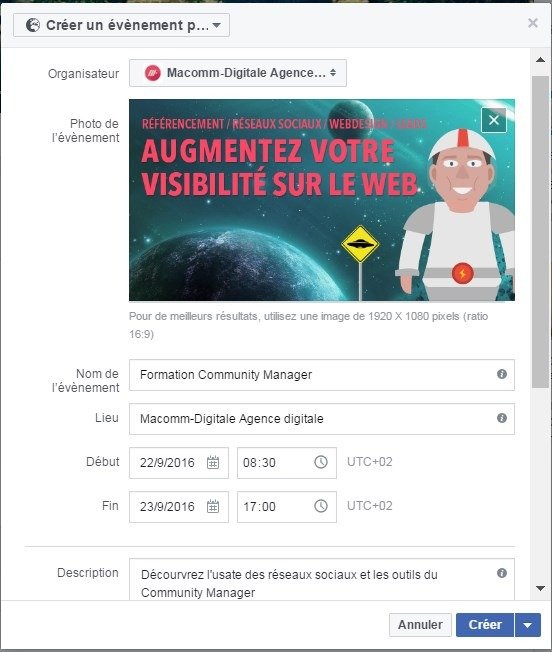Click the clock icon for start time
The height and width of the screenshot is (652, 552).
pos(320,462)
